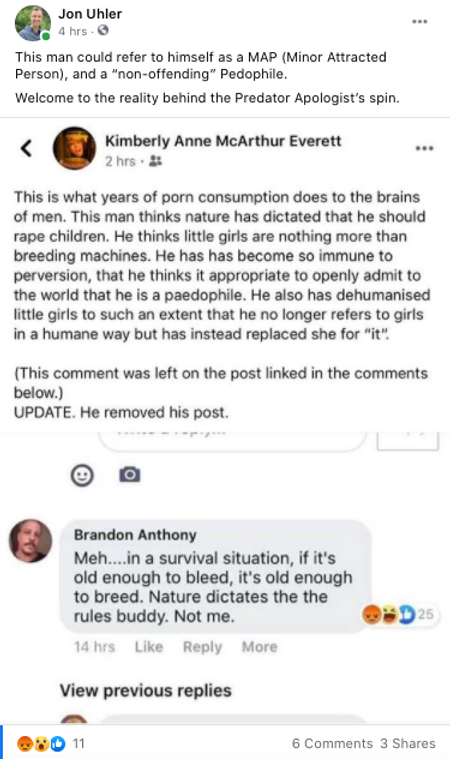Click Kimberly Anne McArthur Everett avatar

pos(74,148)
